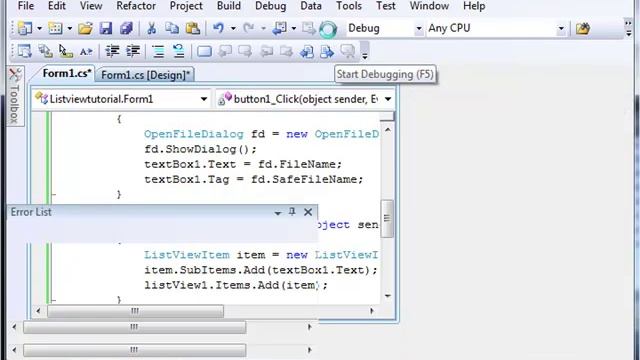Viewport: 640px width, 360px height.
Task: Open the Any CPU platform dropdown
Action: coord(561,29)
